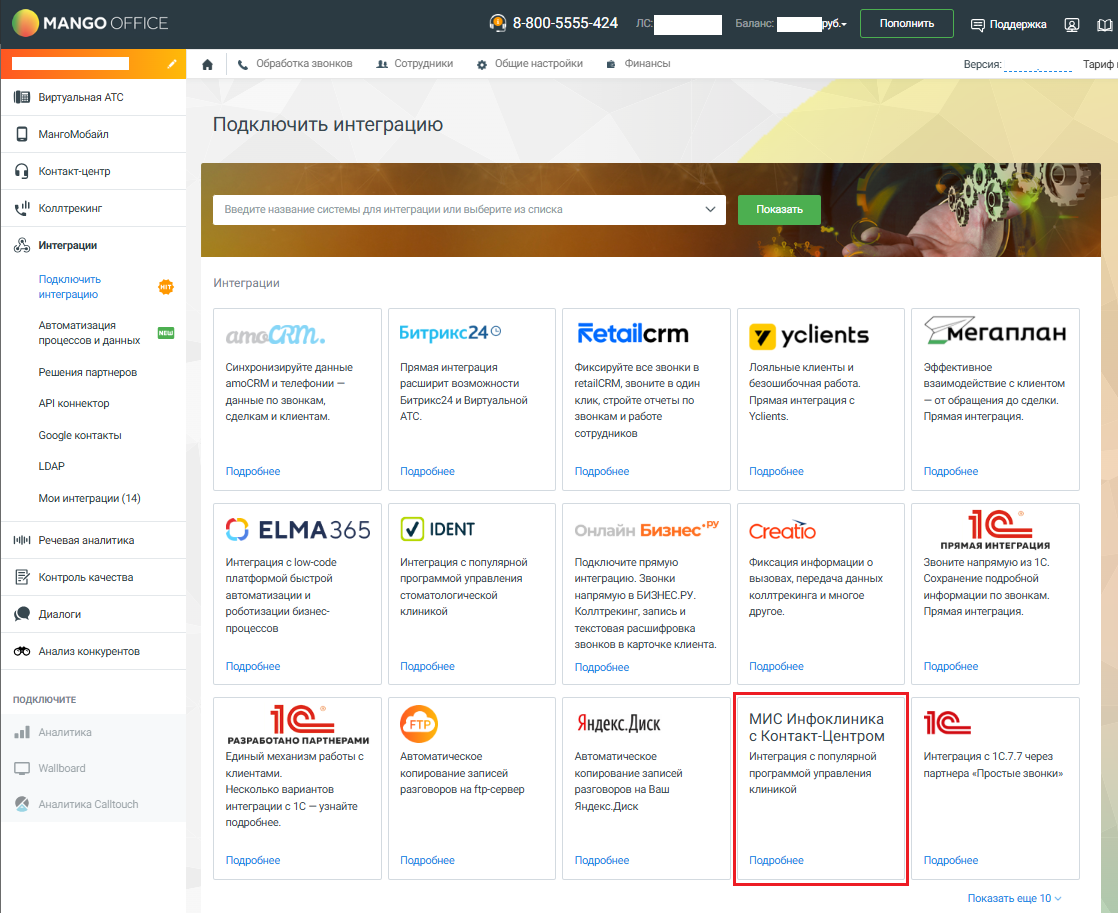
Task: Click the Виртуальная АТС sidebar icon
Action: click(x=22, y=97)
